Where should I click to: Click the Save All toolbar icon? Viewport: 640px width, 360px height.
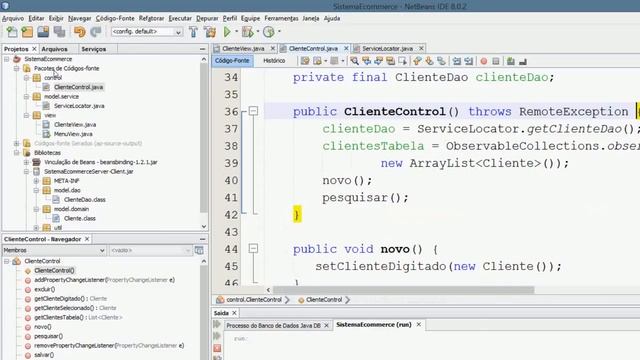[59, 32]
